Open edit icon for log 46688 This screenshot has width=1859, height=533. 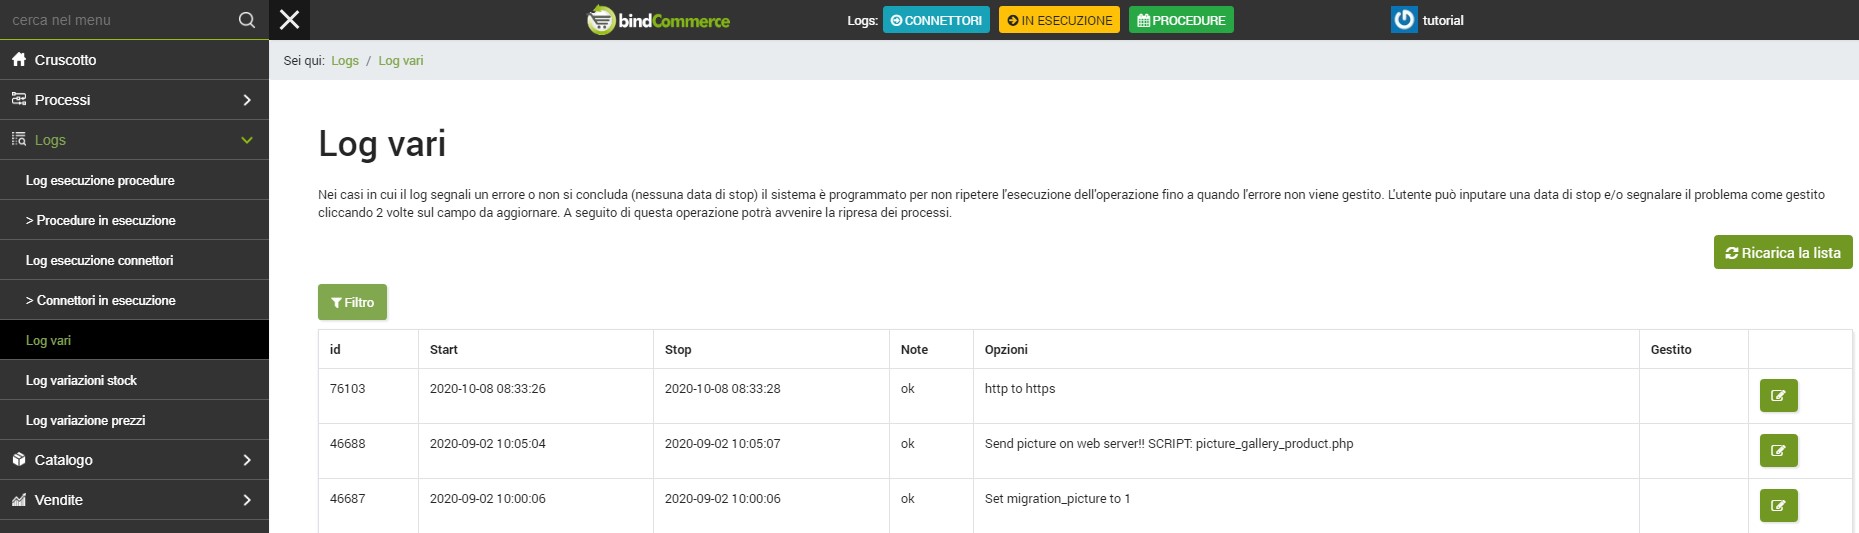pos(1778,451)
